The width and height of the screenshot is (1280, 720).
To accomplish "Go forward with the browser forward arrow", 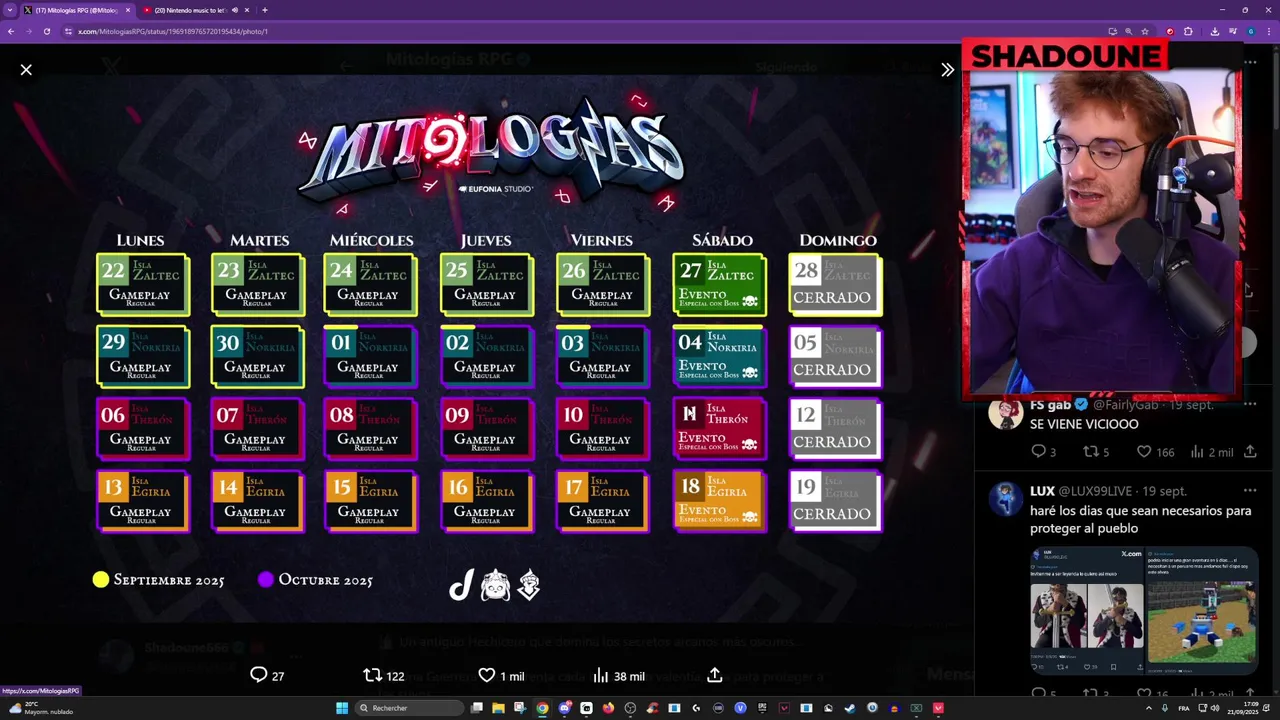I will point(29,31).
